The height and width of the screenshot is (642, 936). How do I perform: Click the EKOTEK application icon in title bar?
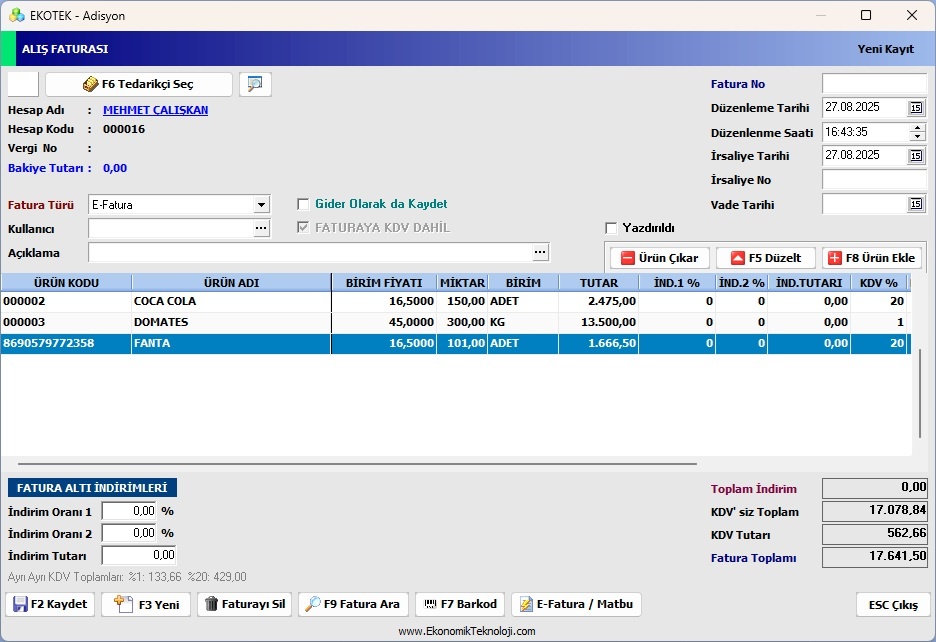[x=17, y=16]
